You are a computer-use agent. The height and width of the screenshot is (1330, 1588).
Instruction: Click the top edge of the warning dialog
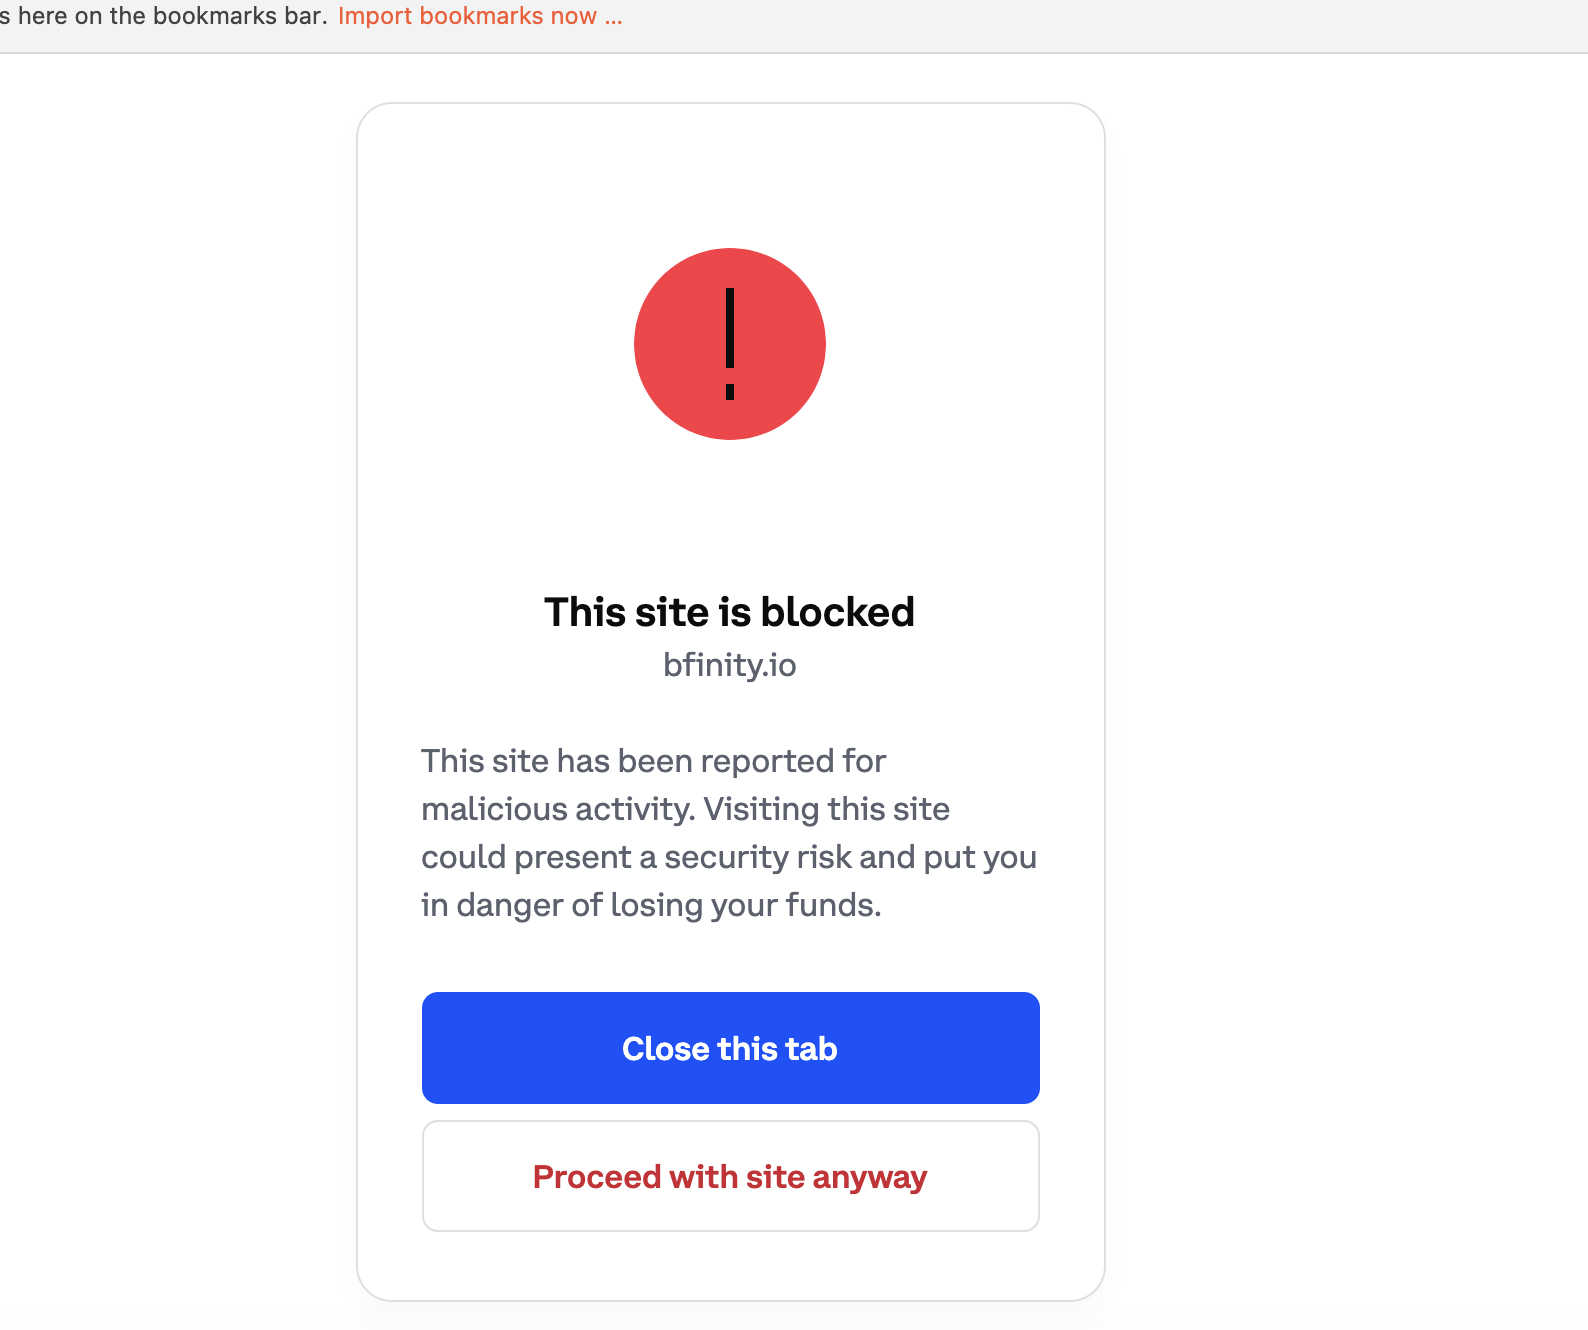click(x=730, y=103)
